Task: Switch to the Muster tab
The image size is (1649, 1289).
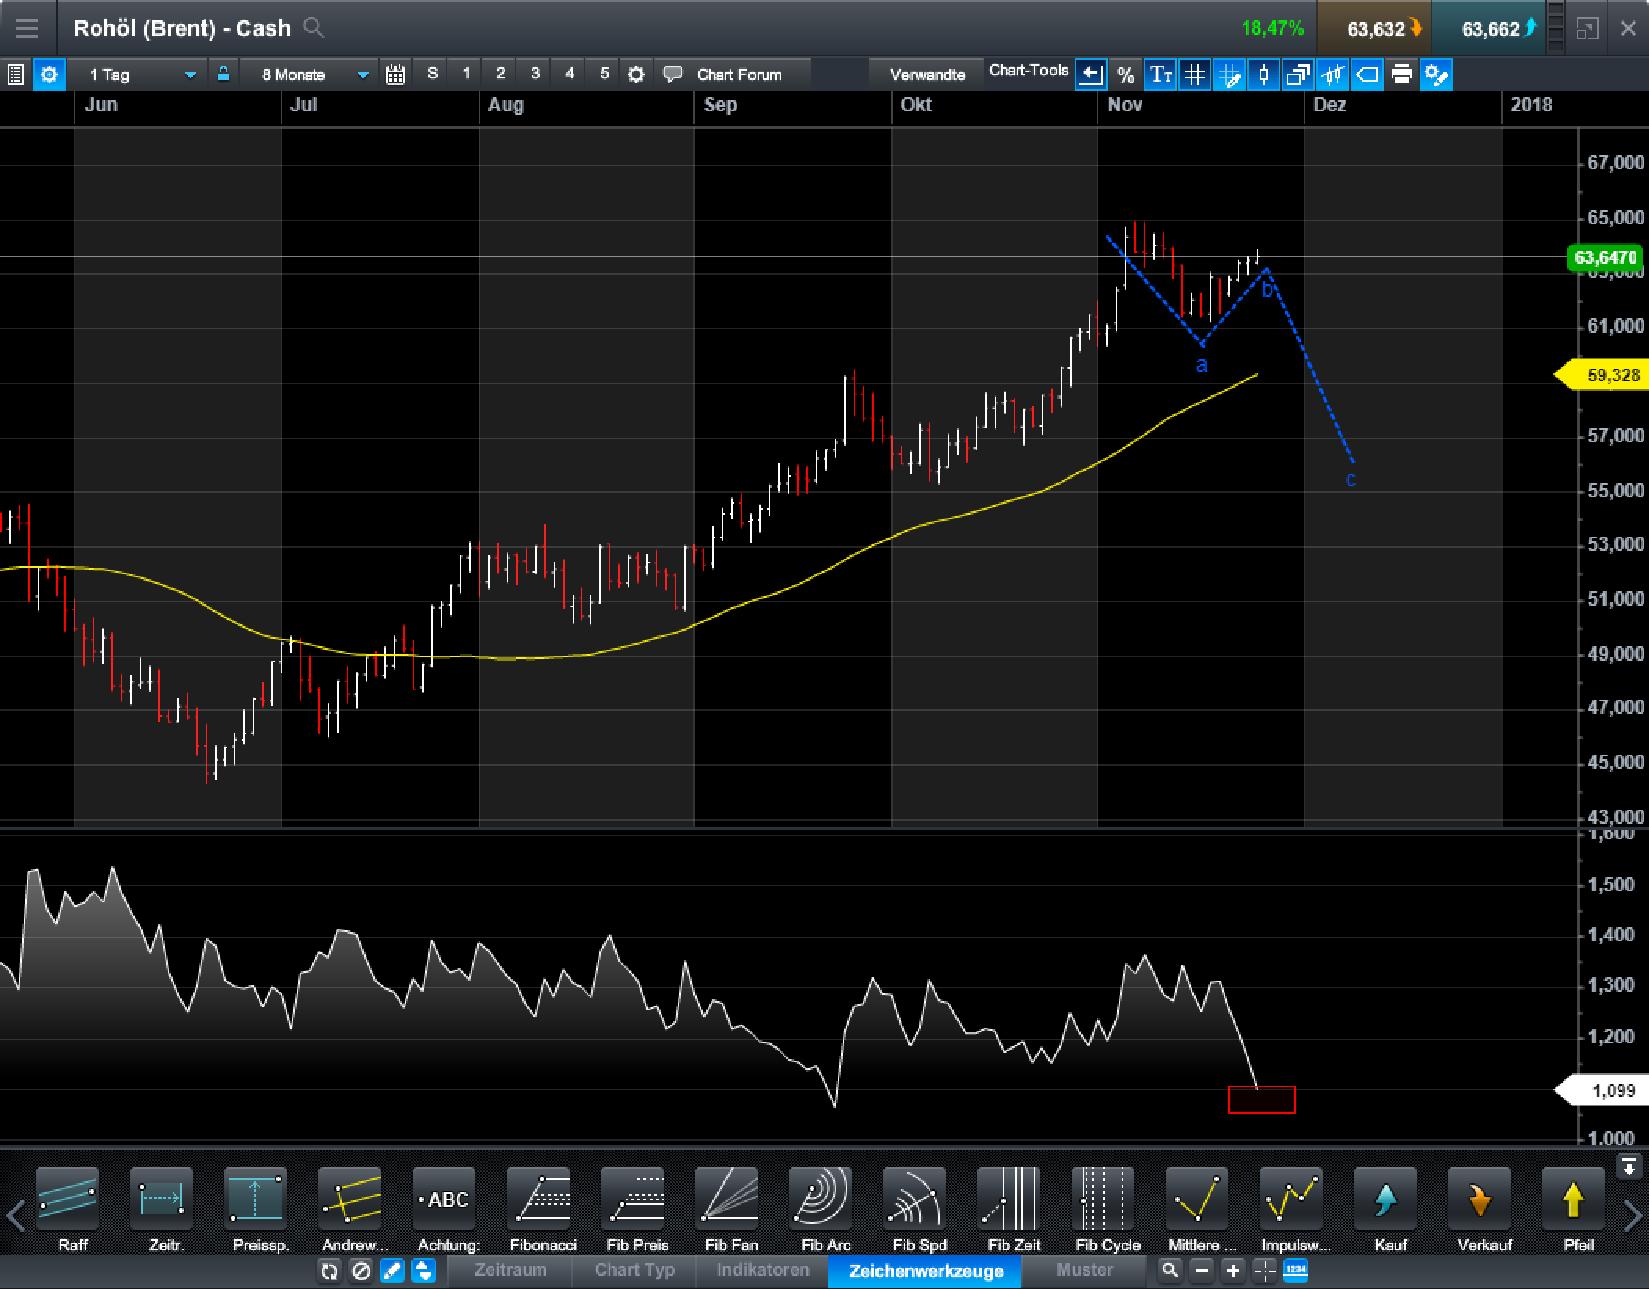Action: [1086, 1270]
